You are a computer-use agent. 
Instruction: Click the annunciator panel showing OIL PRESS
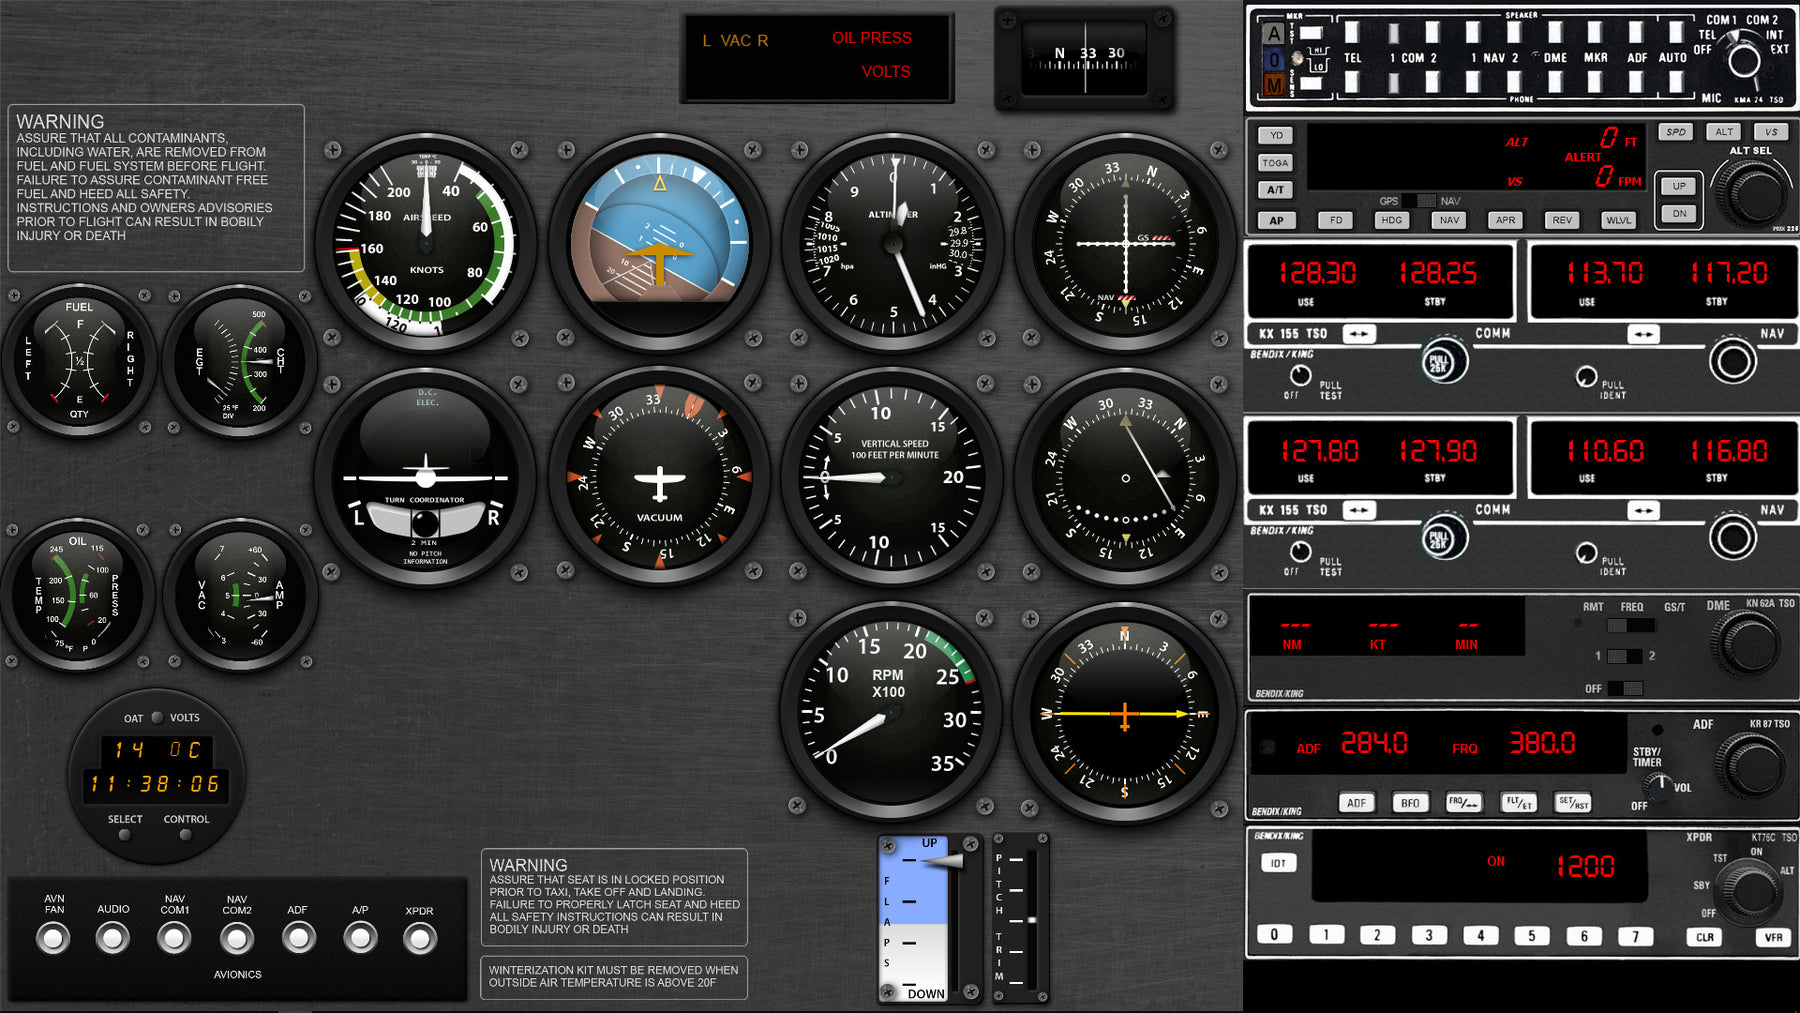[x=817, y=58]
